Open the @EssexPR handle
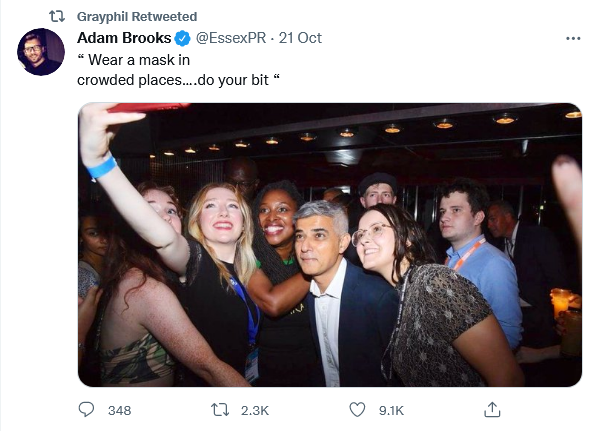The height and width of the screenshot is (431, 598). (231, 38)
